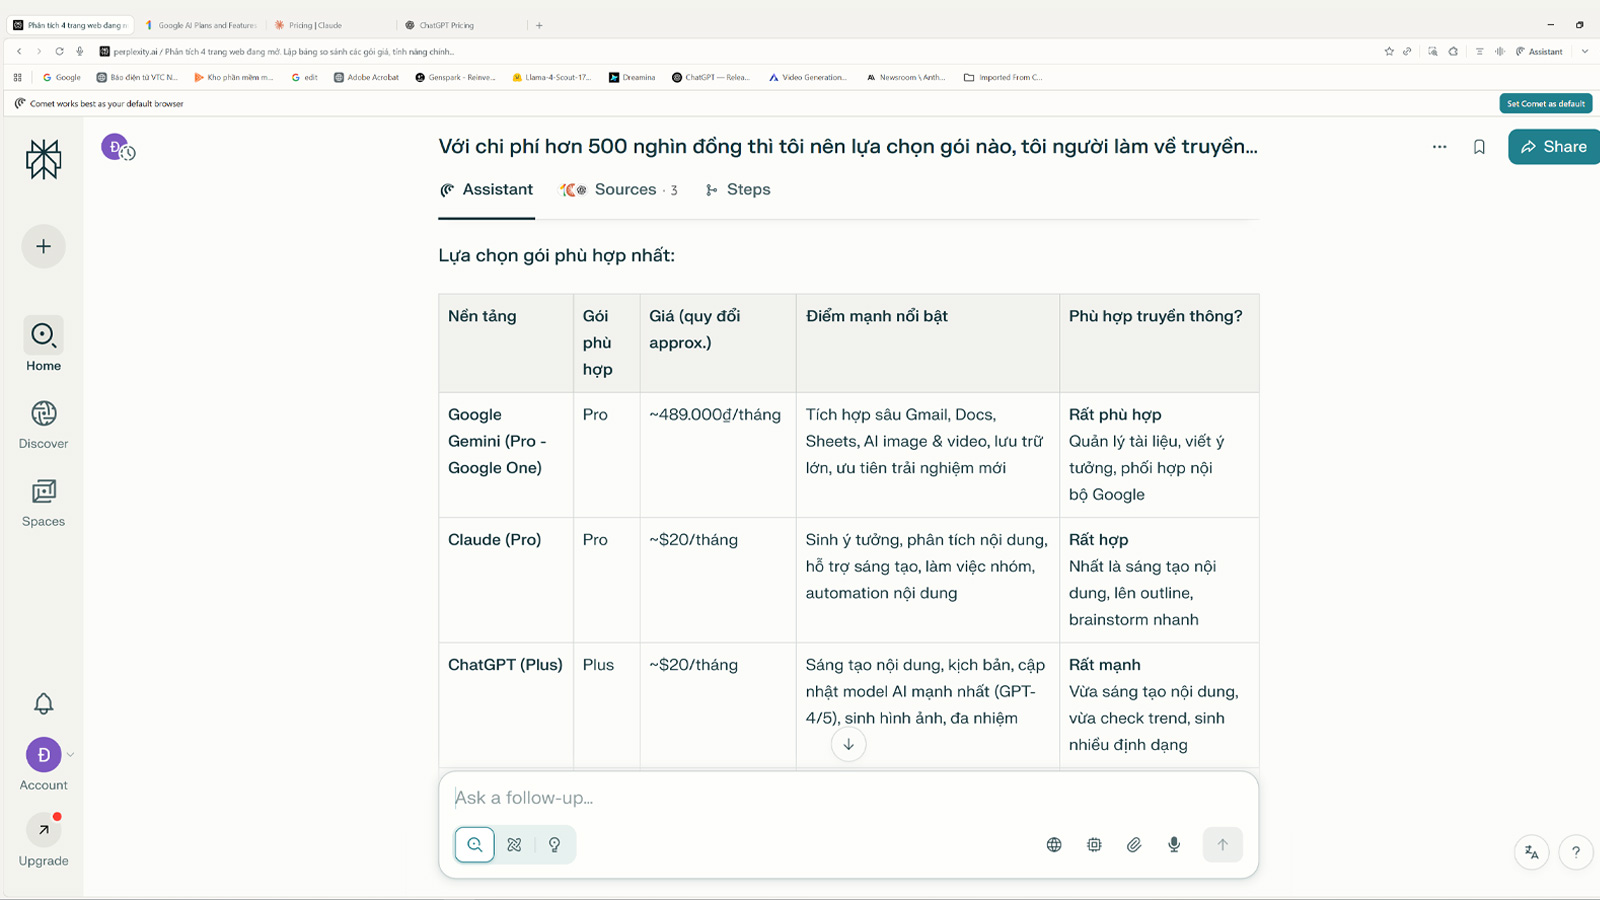This screenshot has height=900, width=1600.
Task: Open notifications bell
Action: point(43,704)
